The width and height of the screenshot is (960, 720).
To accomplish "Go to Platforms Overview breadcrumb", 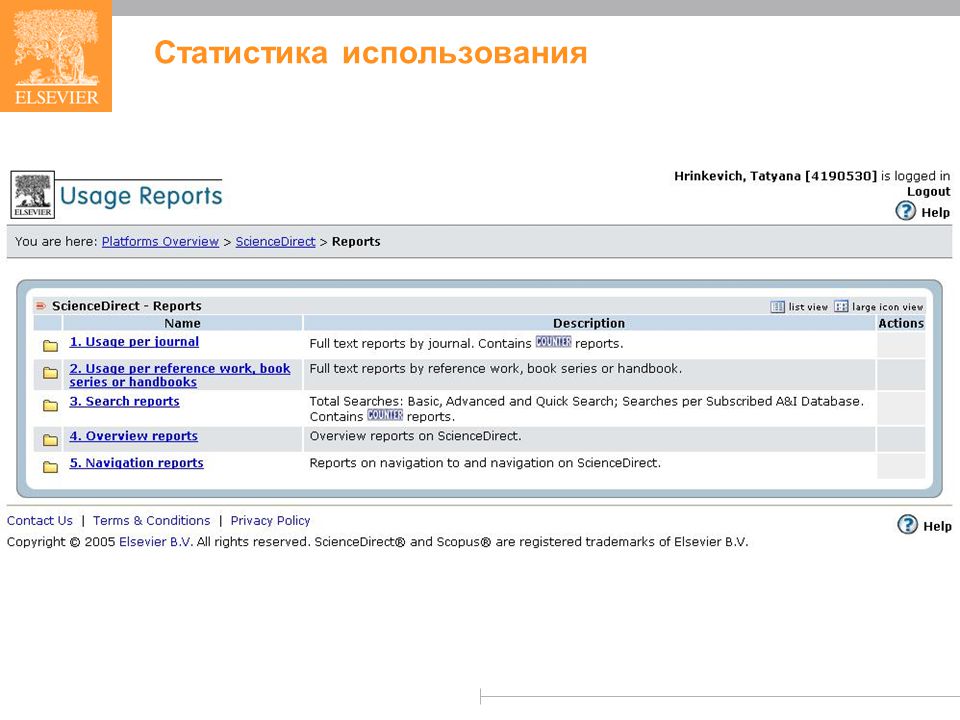I will pyautogui.click(x=160, y=241).
